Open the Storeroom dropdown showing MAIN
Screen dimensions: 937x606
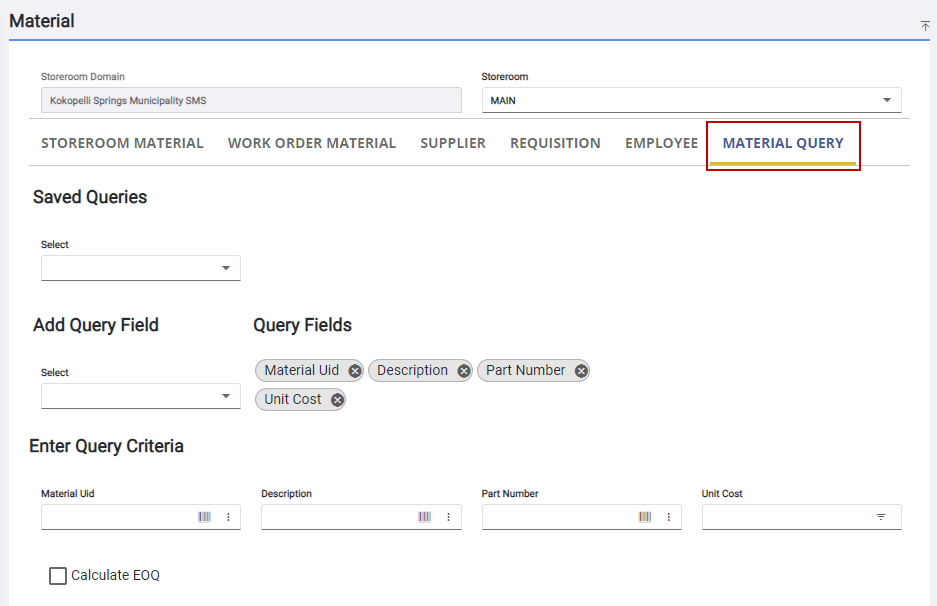[x=887, y=100]
